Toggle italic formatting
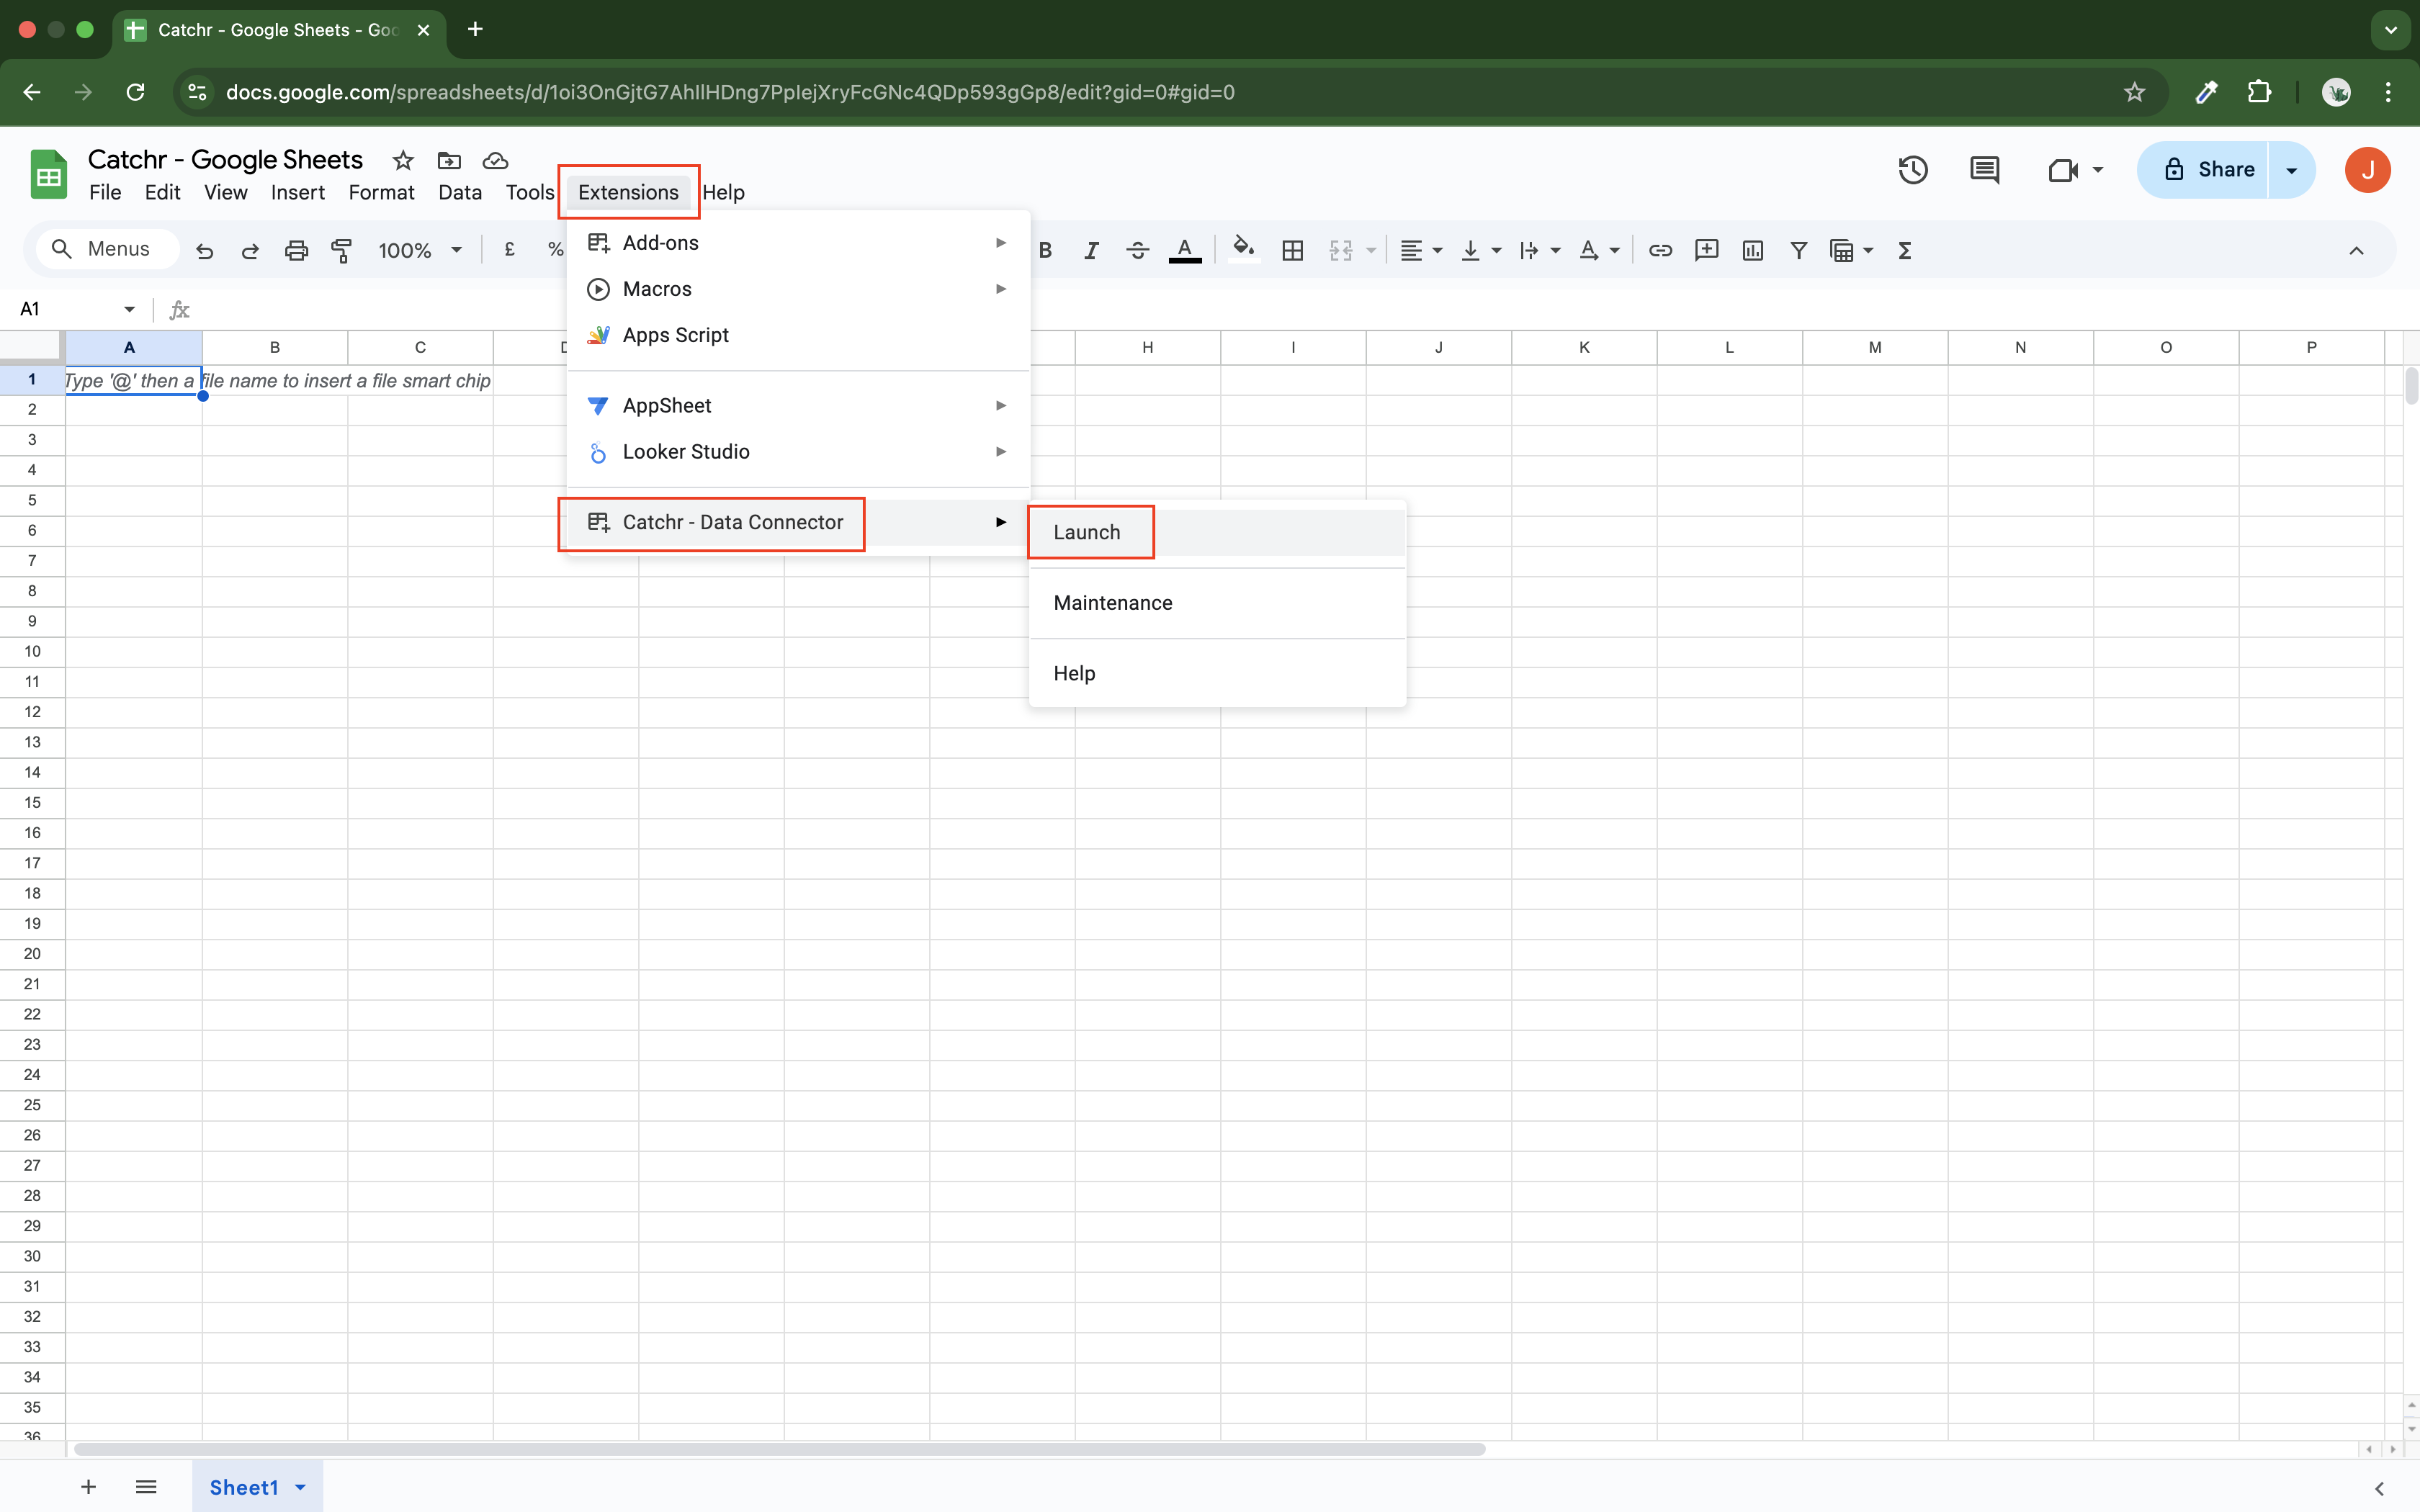The image size is (2420, 1512). click(1091, 250)
